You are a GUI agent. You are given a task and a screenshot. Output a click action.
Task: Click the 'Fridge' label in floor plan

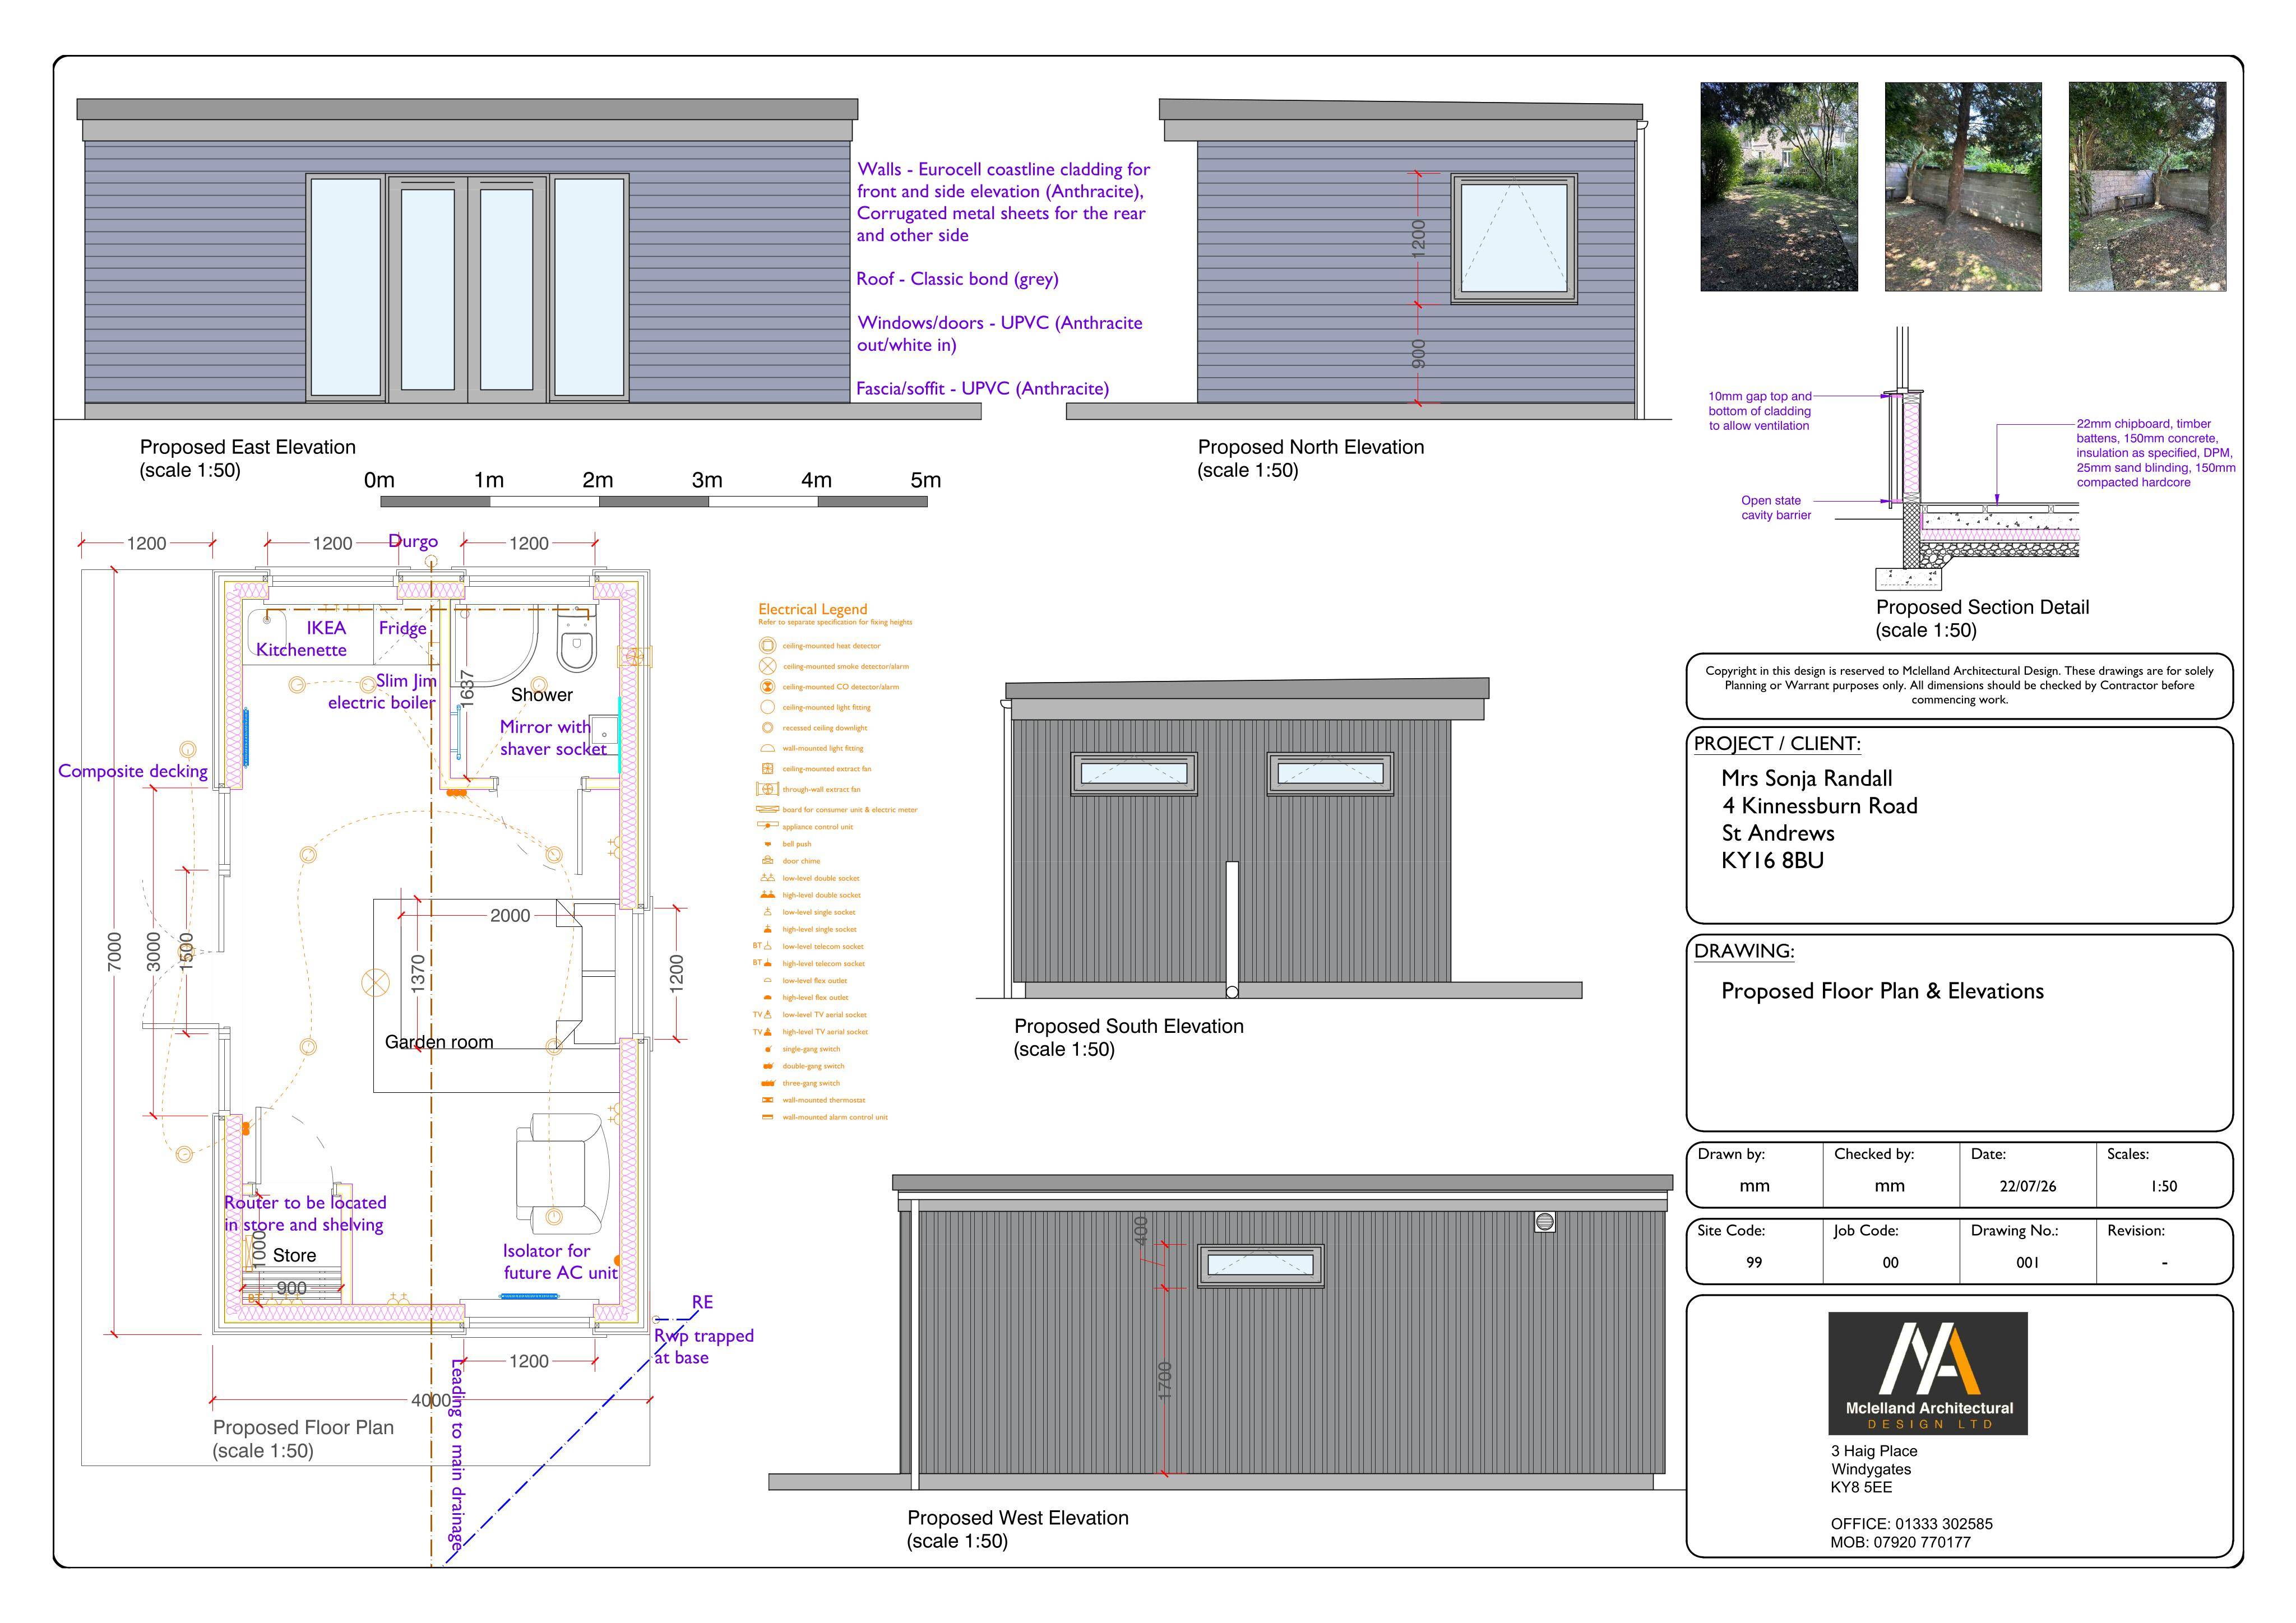pos(403,628)
